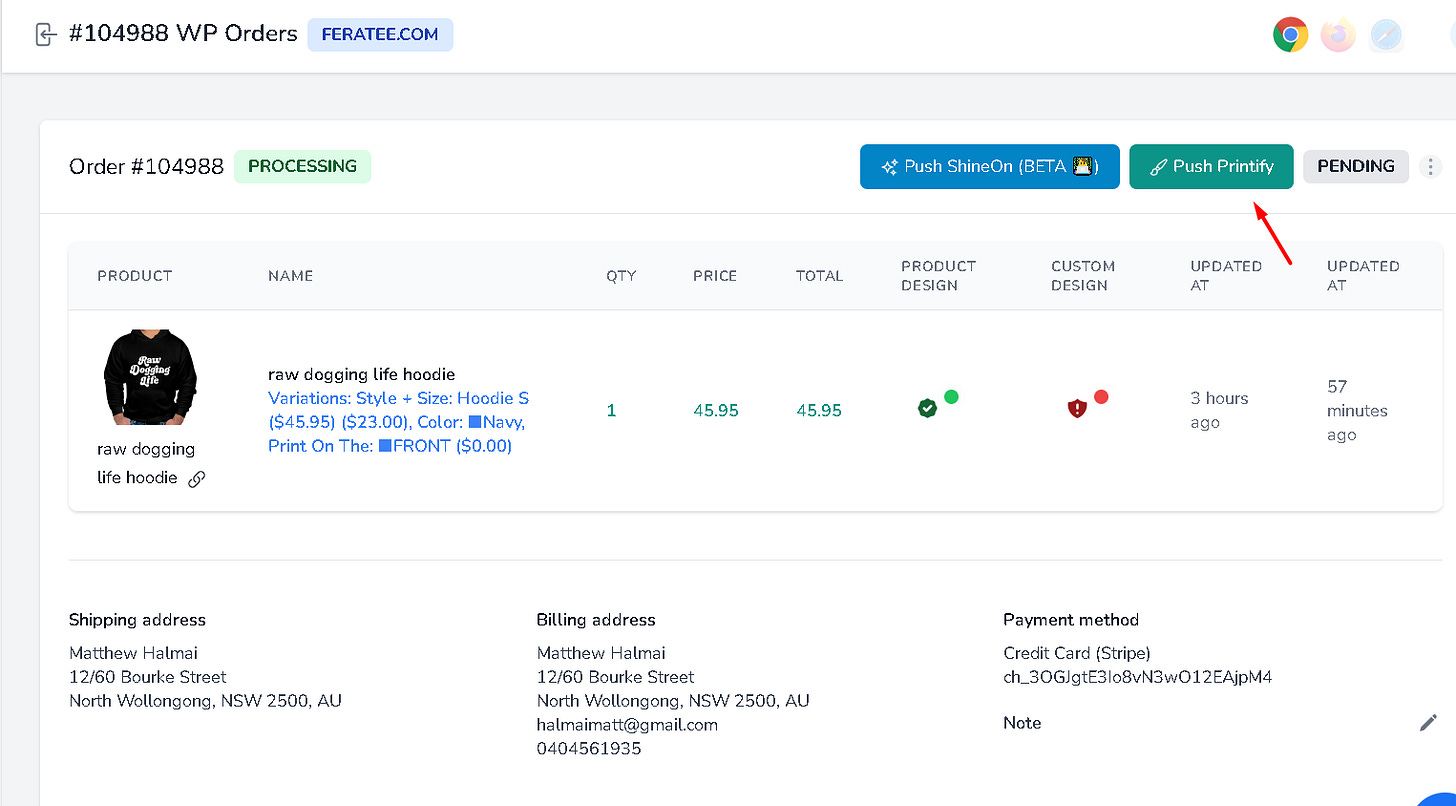
Task: Open the order in Chrome browser icon
Action: click(x=1291, y=35)
